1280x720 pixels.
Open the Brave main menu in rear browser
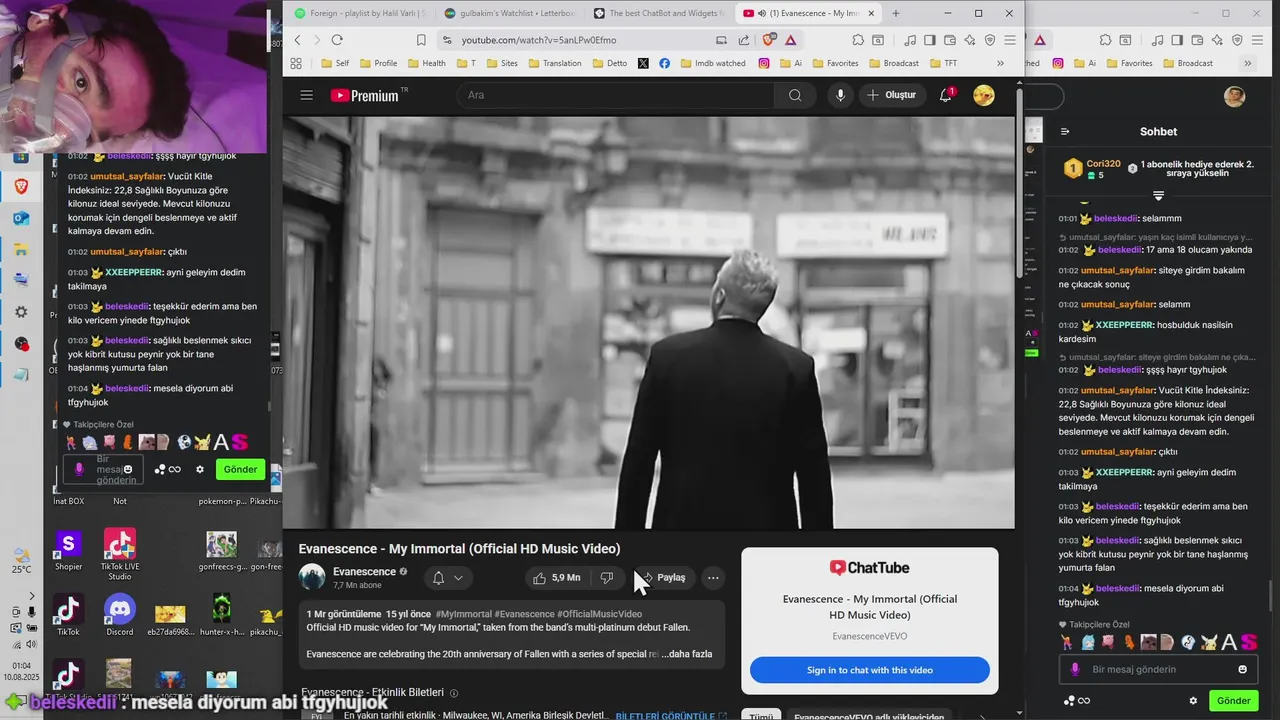point(1257,40)
